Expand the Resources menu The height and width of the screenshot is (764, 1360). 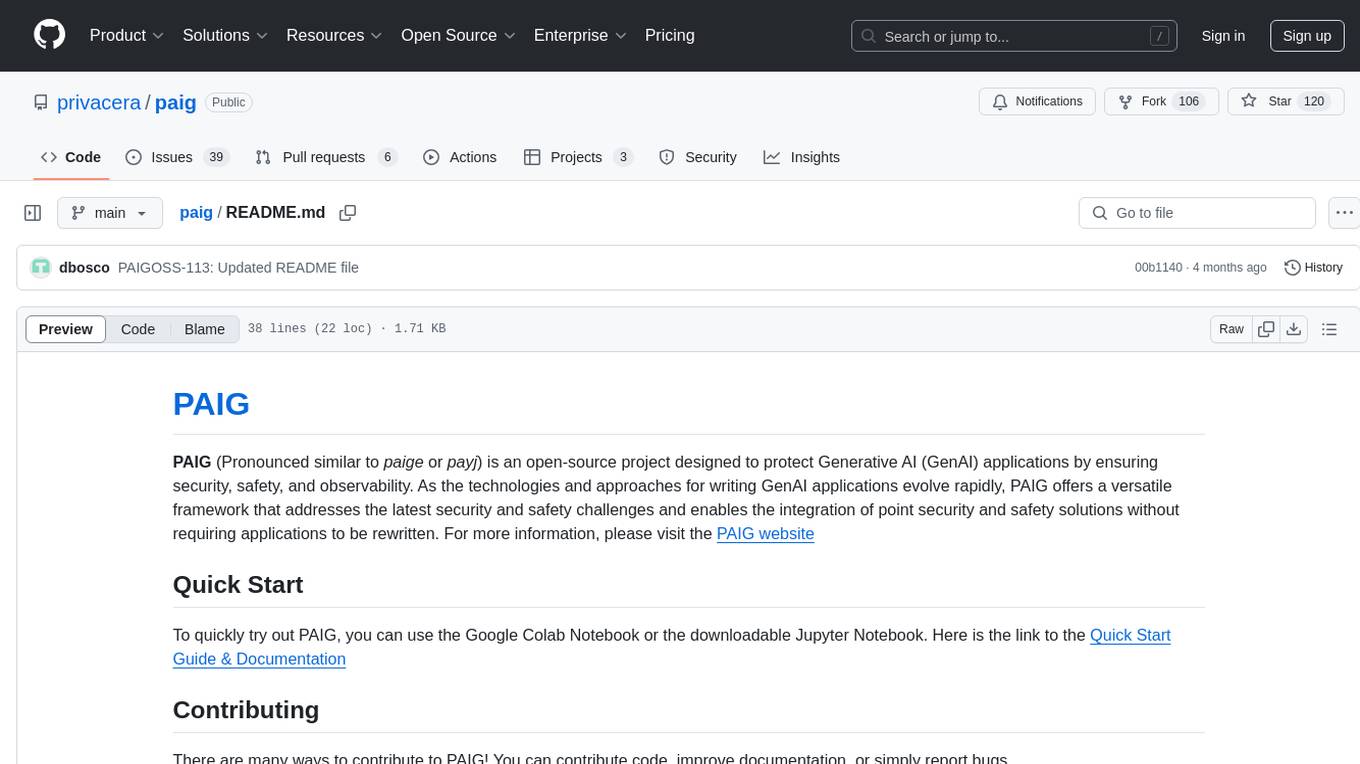[x=334, y=35]
